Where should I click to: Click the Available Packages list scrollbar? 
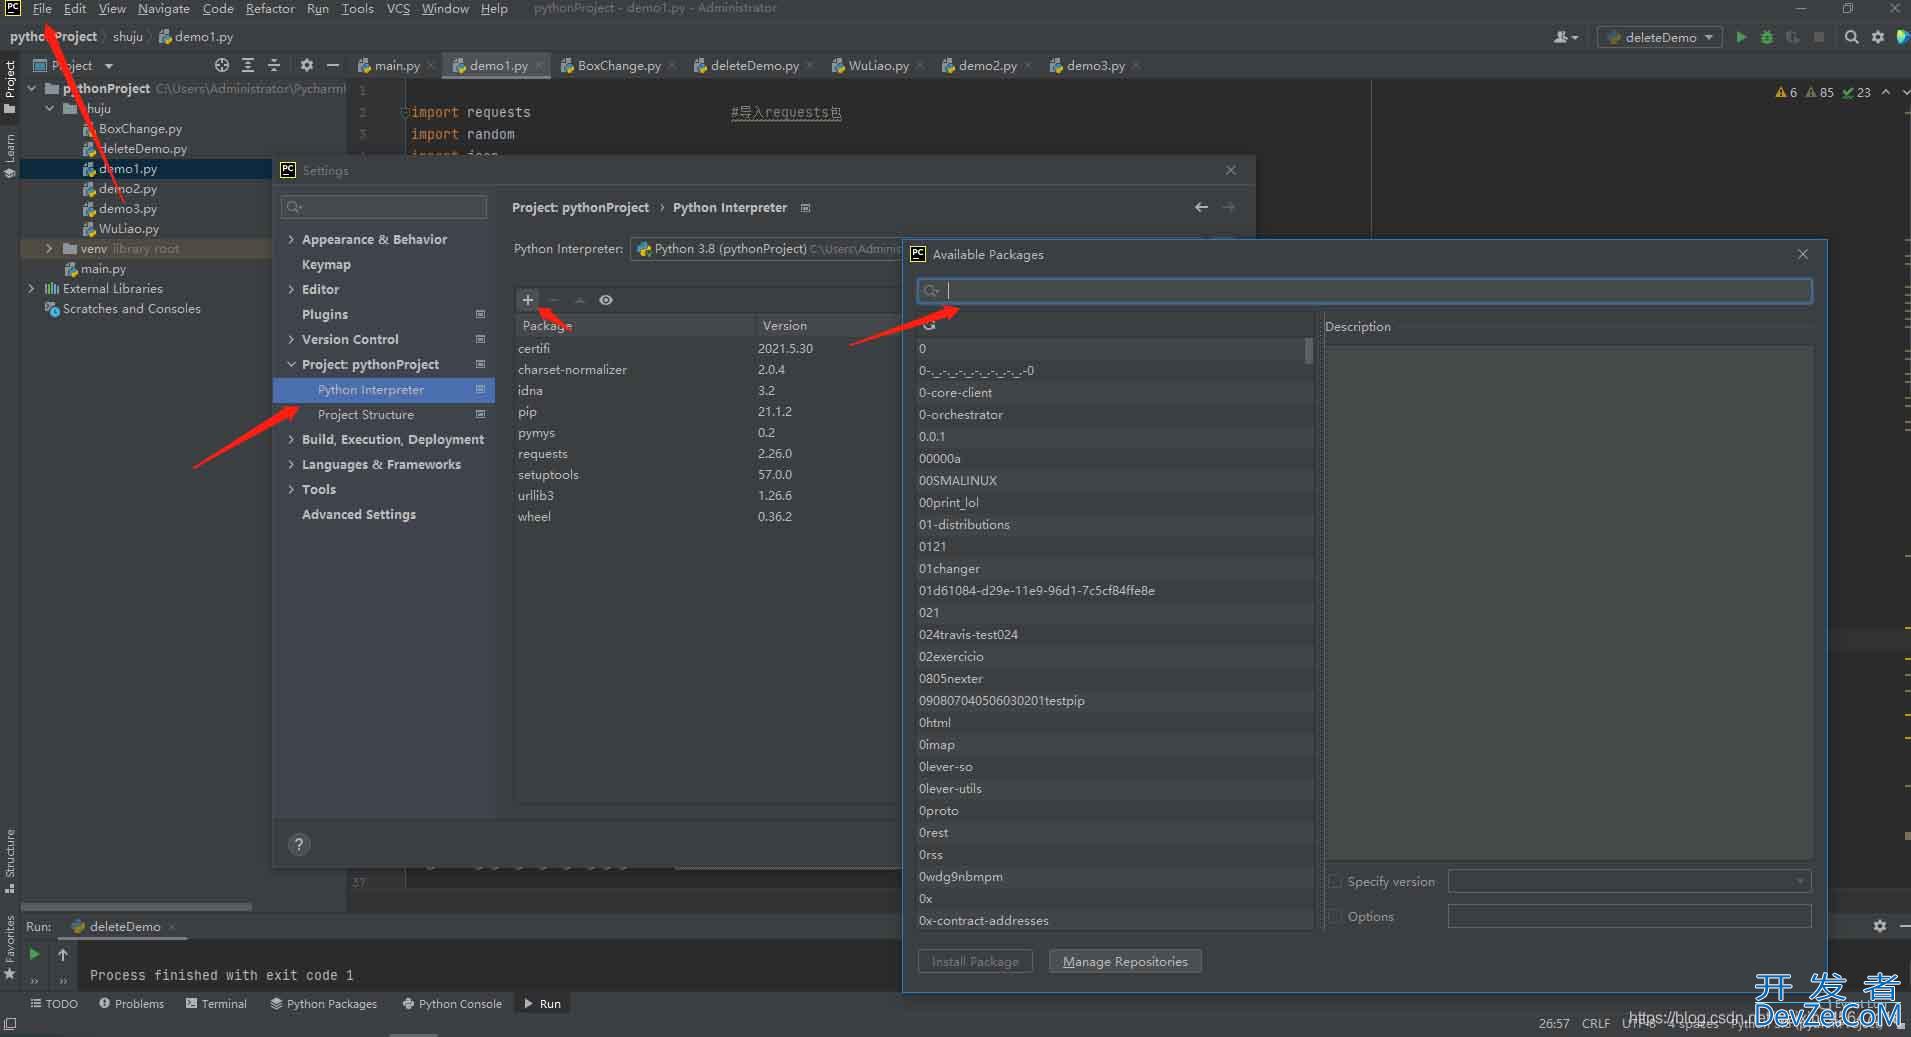tap(1308, 351)
